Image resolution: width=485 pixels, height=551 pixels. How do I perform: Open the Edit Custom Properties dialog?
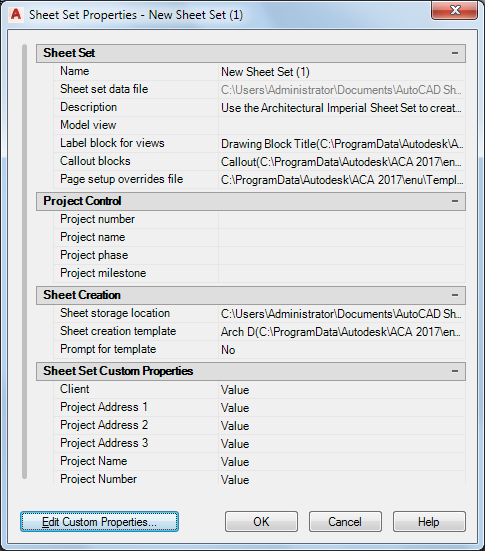pyautogui.click(x=99, y=521)
